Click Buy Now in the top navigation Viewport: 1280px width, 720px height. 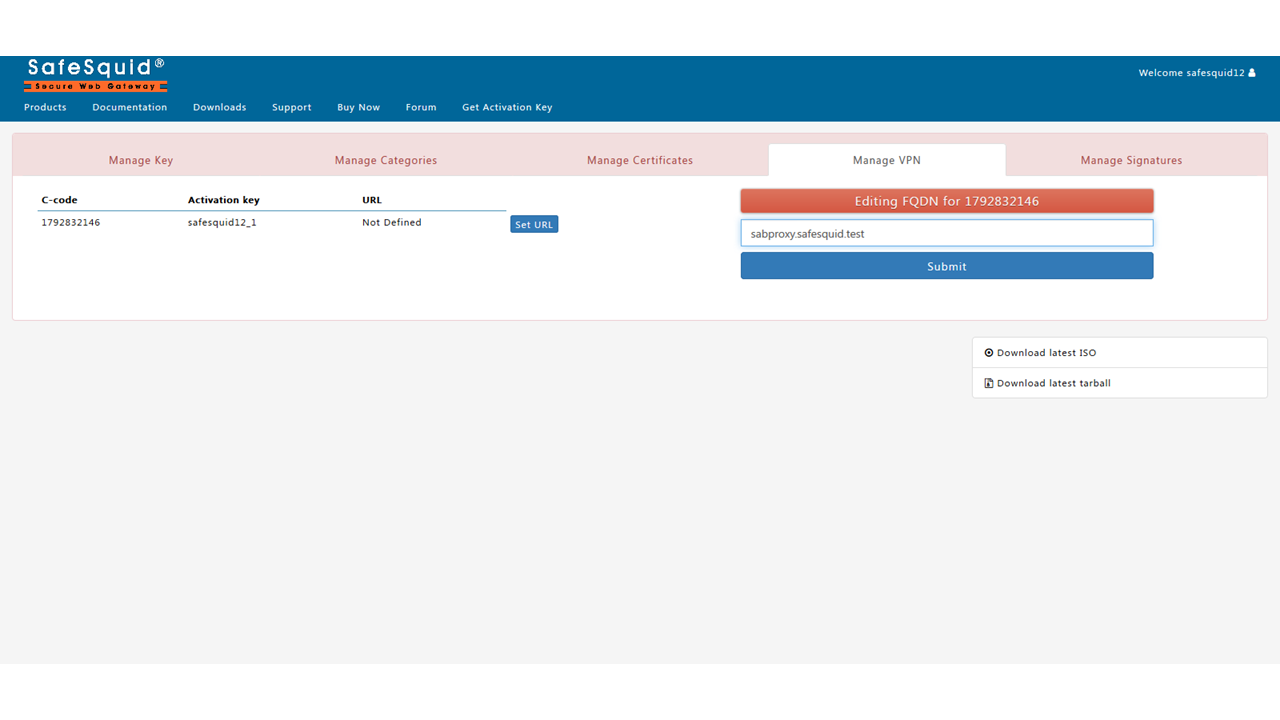click(x=358, y=107)
